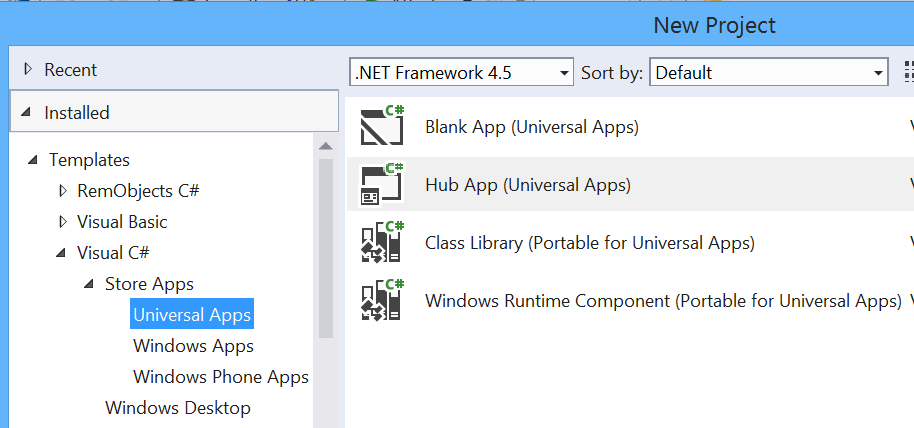The image size is (914, 428).
Task: Open the .NET Framework 4.5 dropdown
Action: click(462, 72)
